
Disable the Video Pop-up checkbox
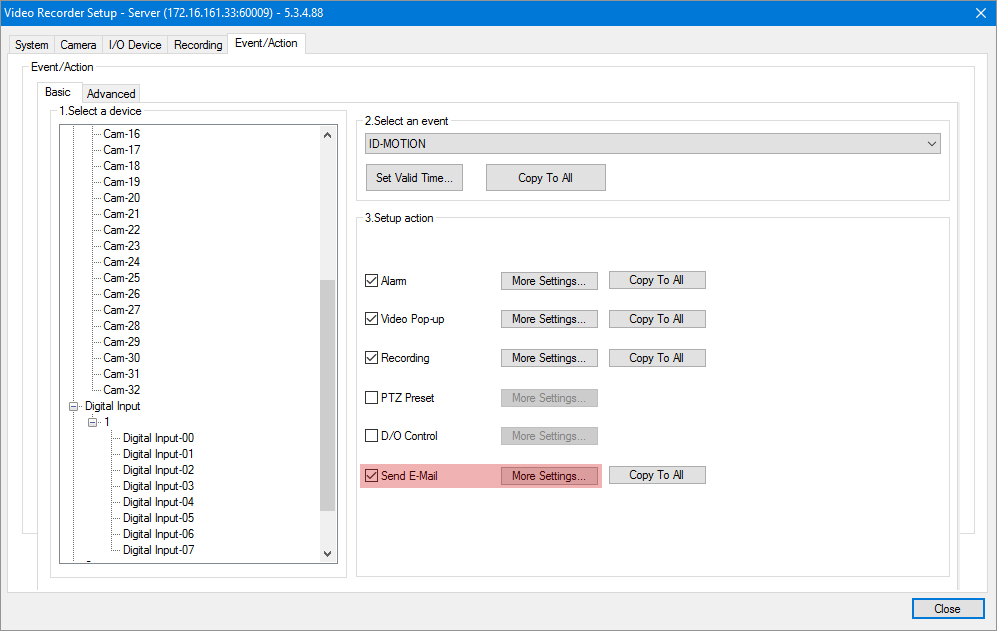[x=372, y=319]
